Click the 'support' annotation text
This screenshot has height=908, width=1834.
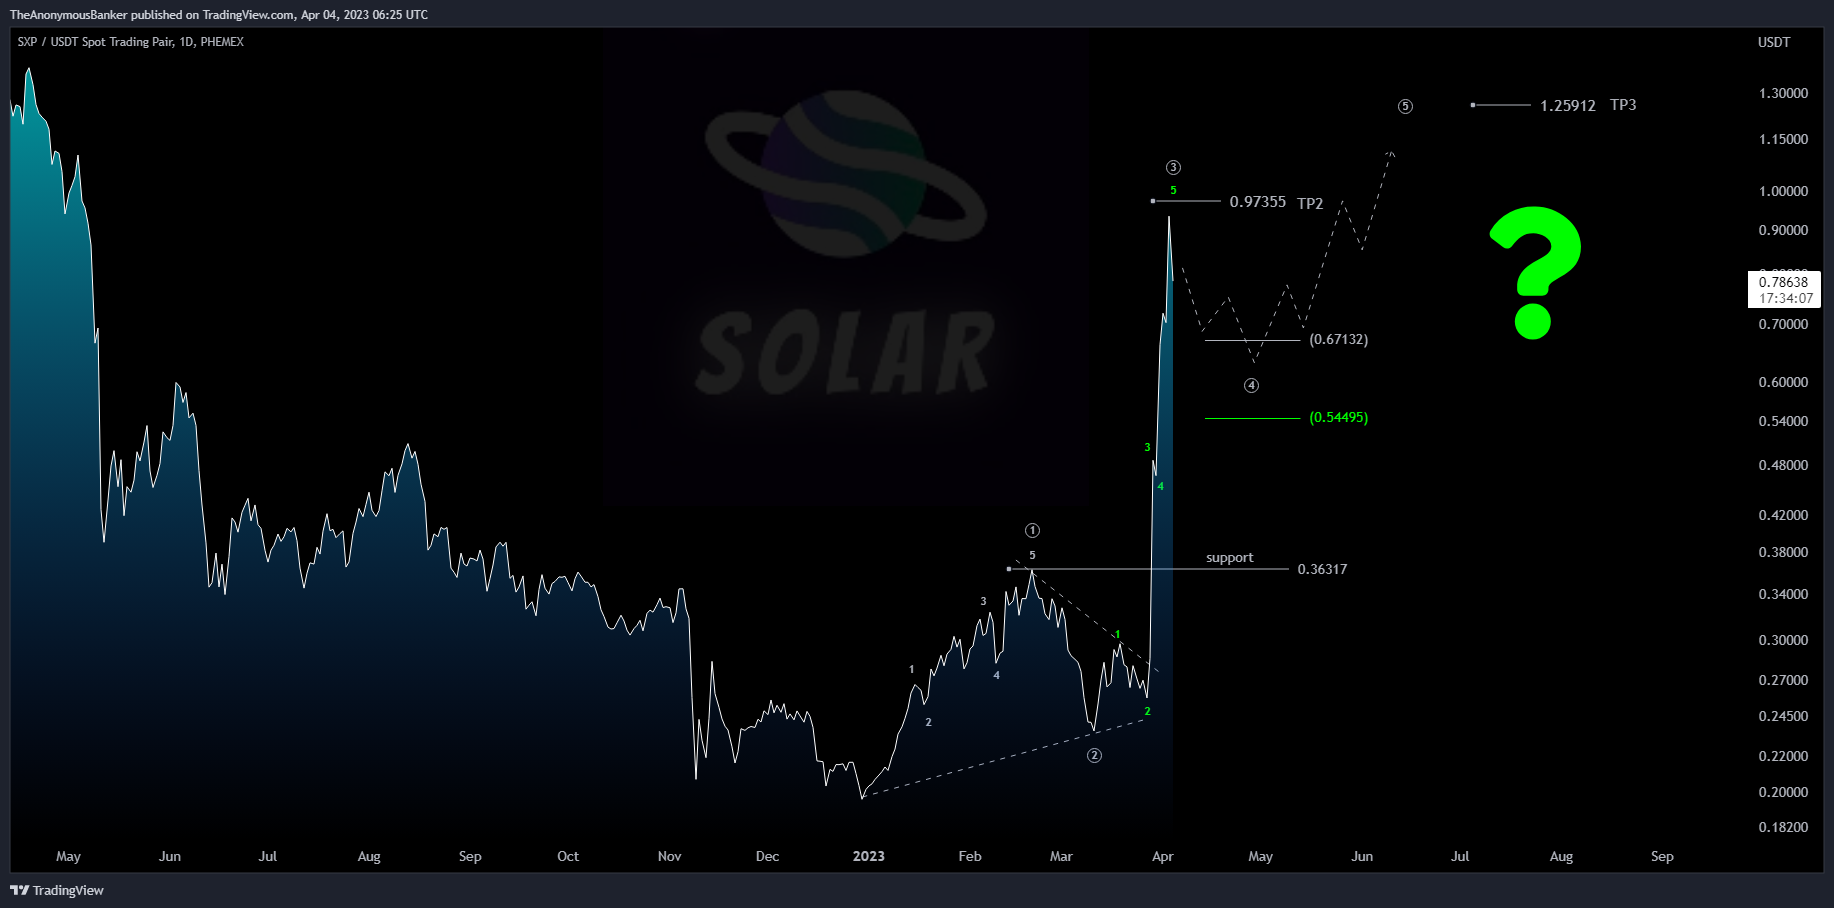tap(1229, 558)
